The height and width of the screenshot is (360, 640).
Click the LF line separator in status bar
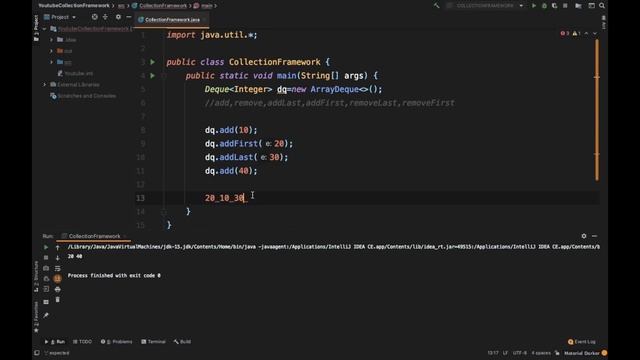[x=505, y=353]
